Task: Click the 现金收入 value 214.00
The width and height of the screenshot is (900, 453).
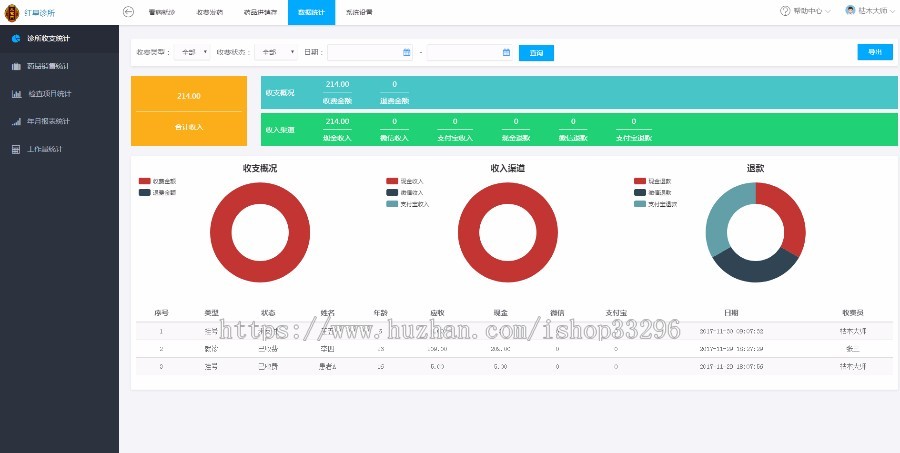Action: tap(338, 122)
